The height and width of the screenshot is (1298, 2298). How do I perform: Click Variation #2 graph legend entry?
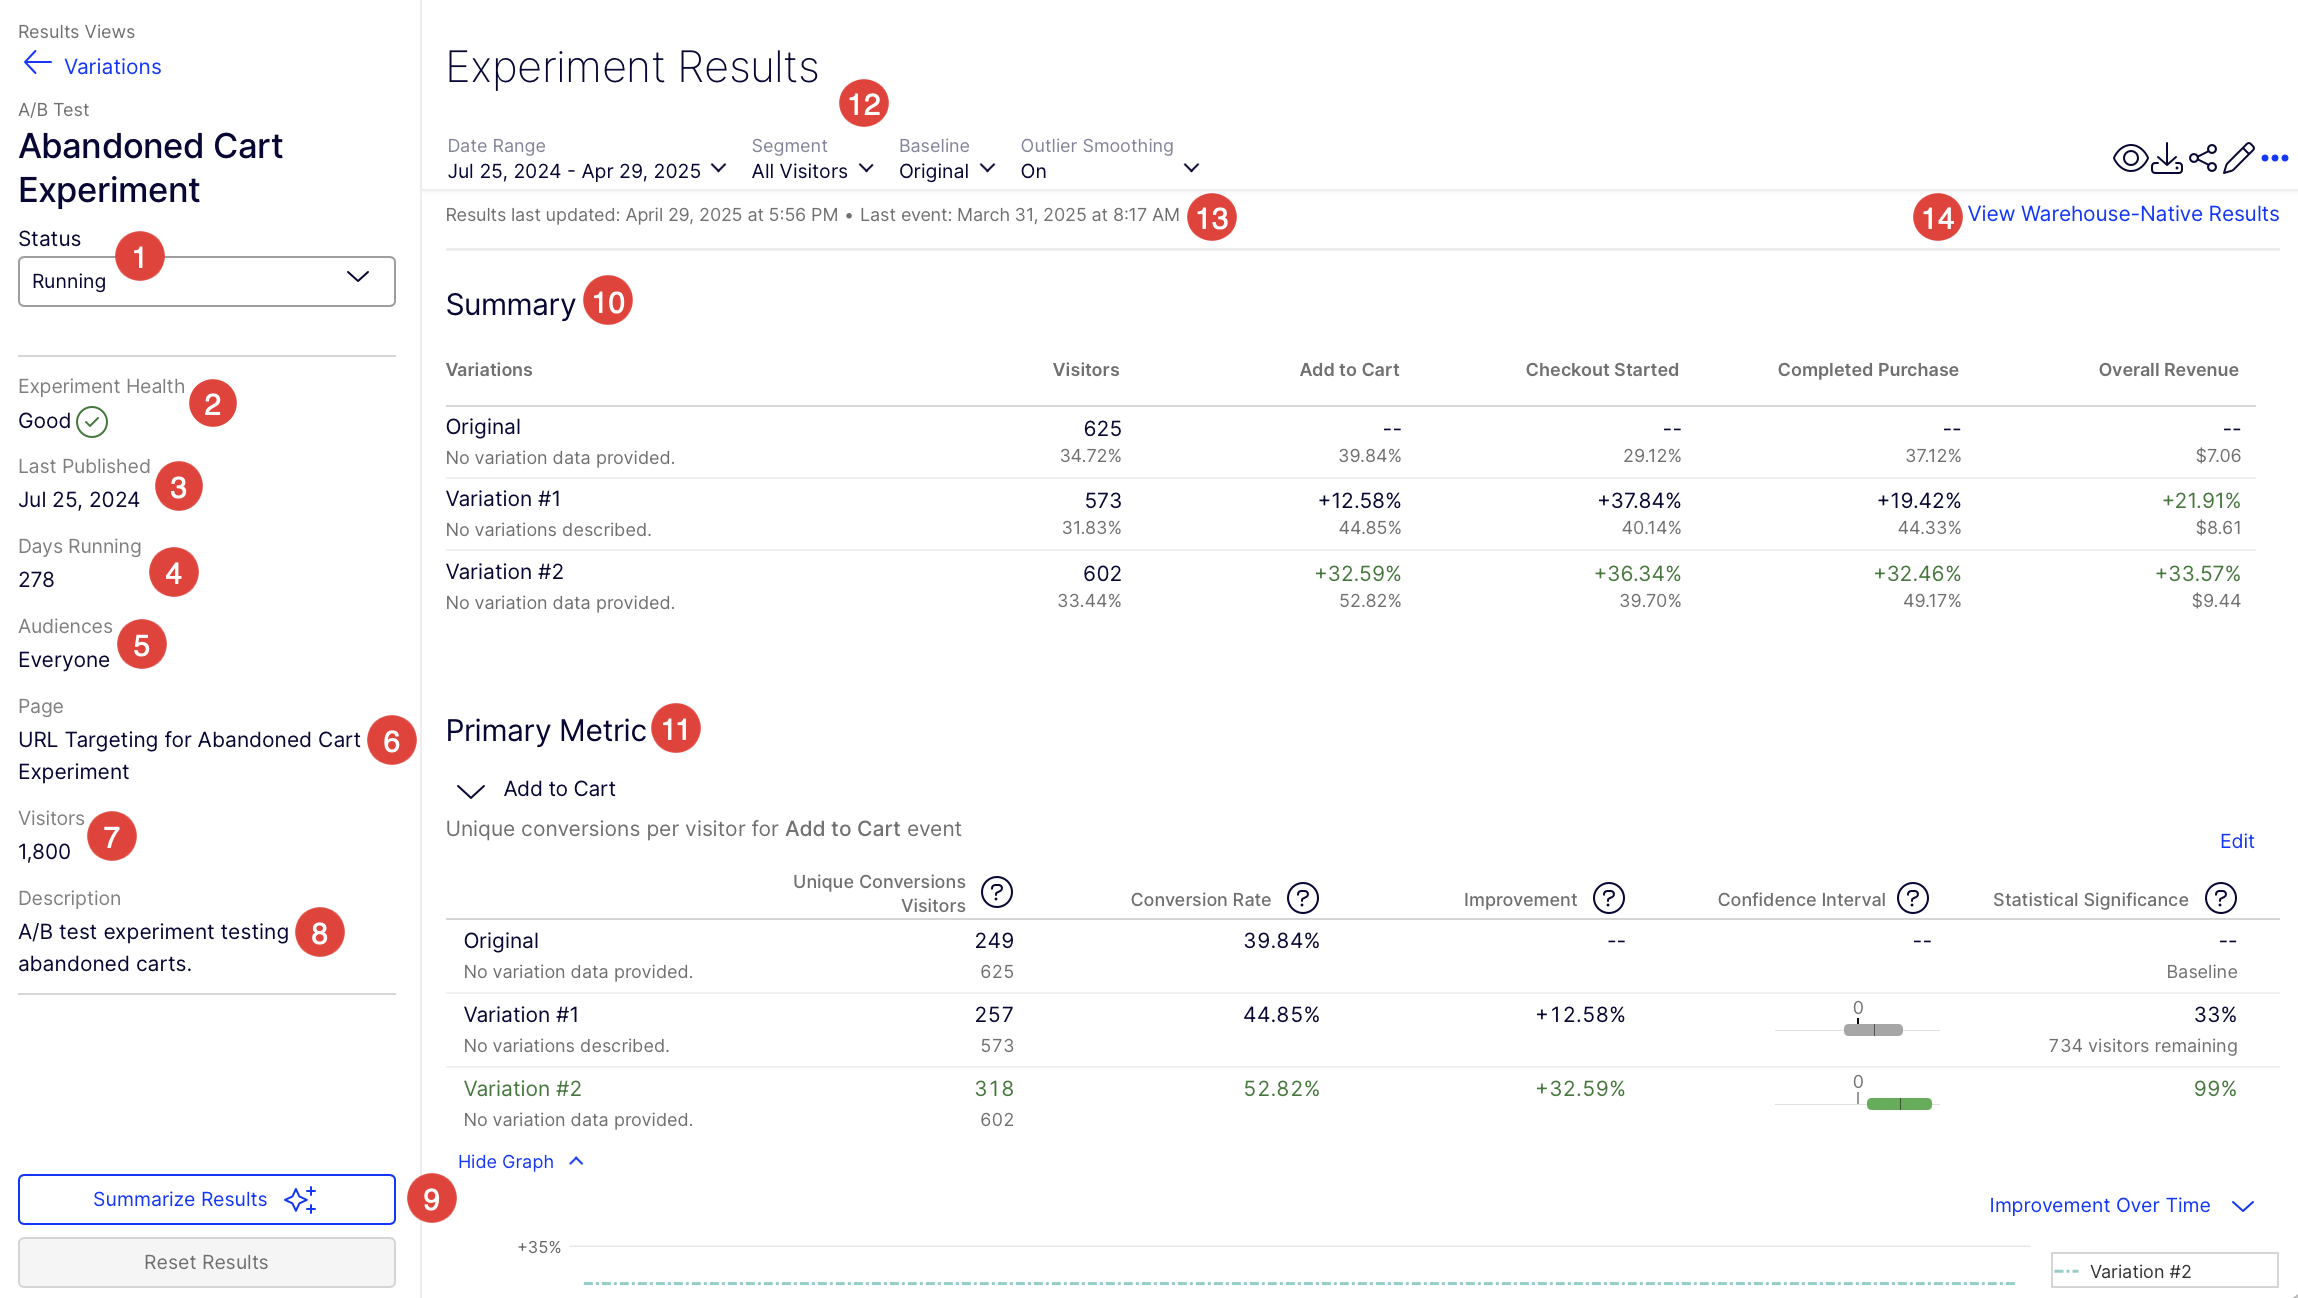click(2140, 1271)
